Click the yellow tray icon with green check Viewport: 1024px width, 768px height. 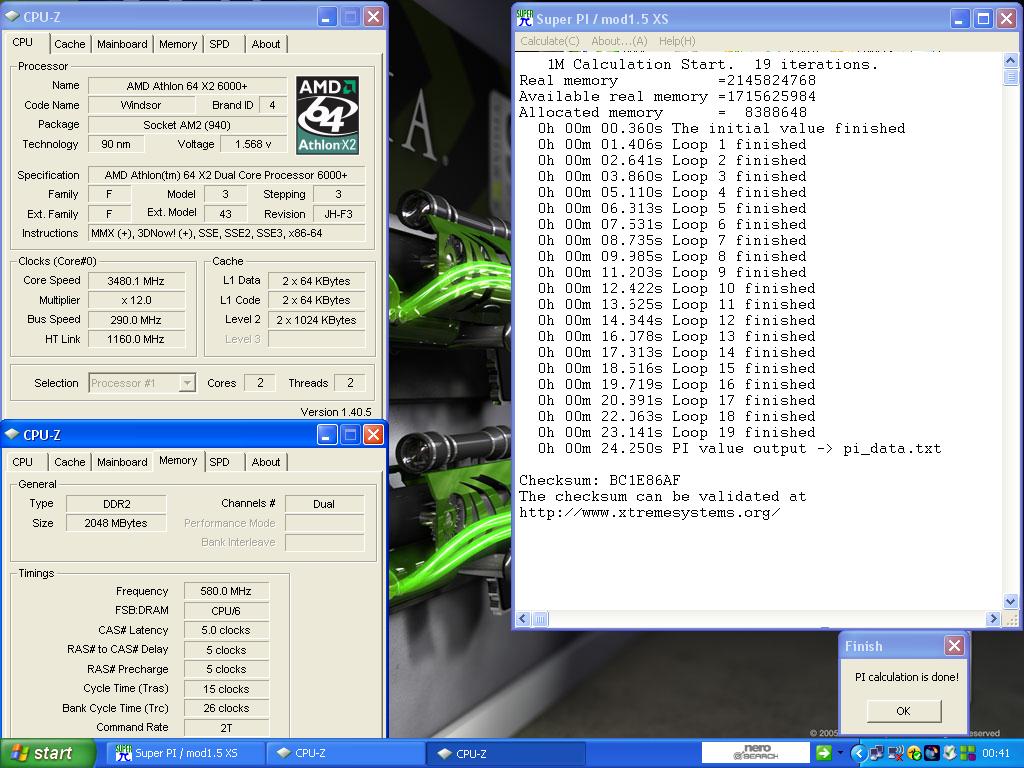click(914, 754)
